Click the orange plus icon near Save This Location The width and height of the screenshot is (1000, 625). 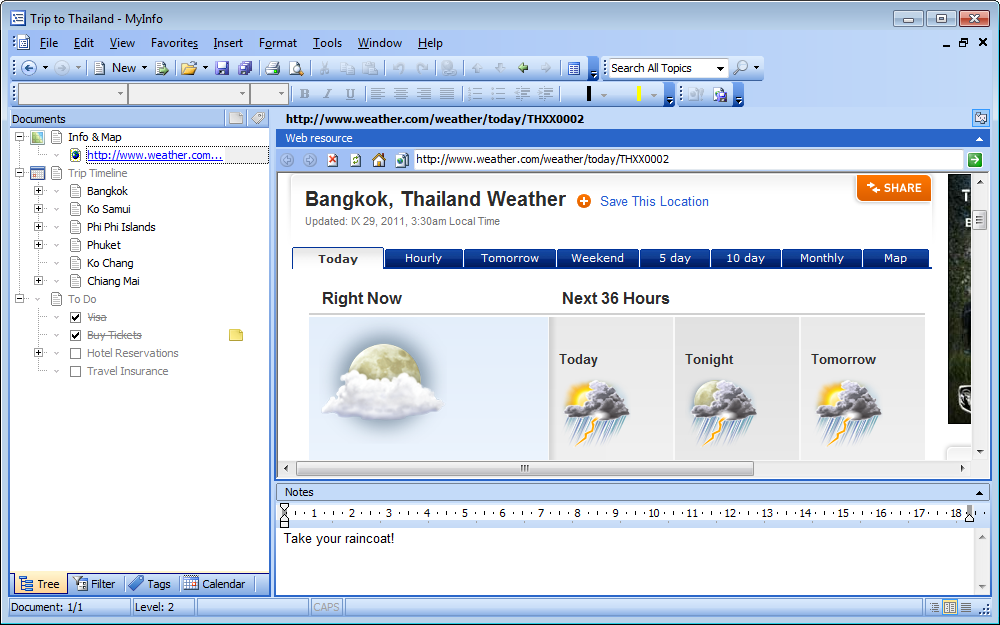(584, 202)
